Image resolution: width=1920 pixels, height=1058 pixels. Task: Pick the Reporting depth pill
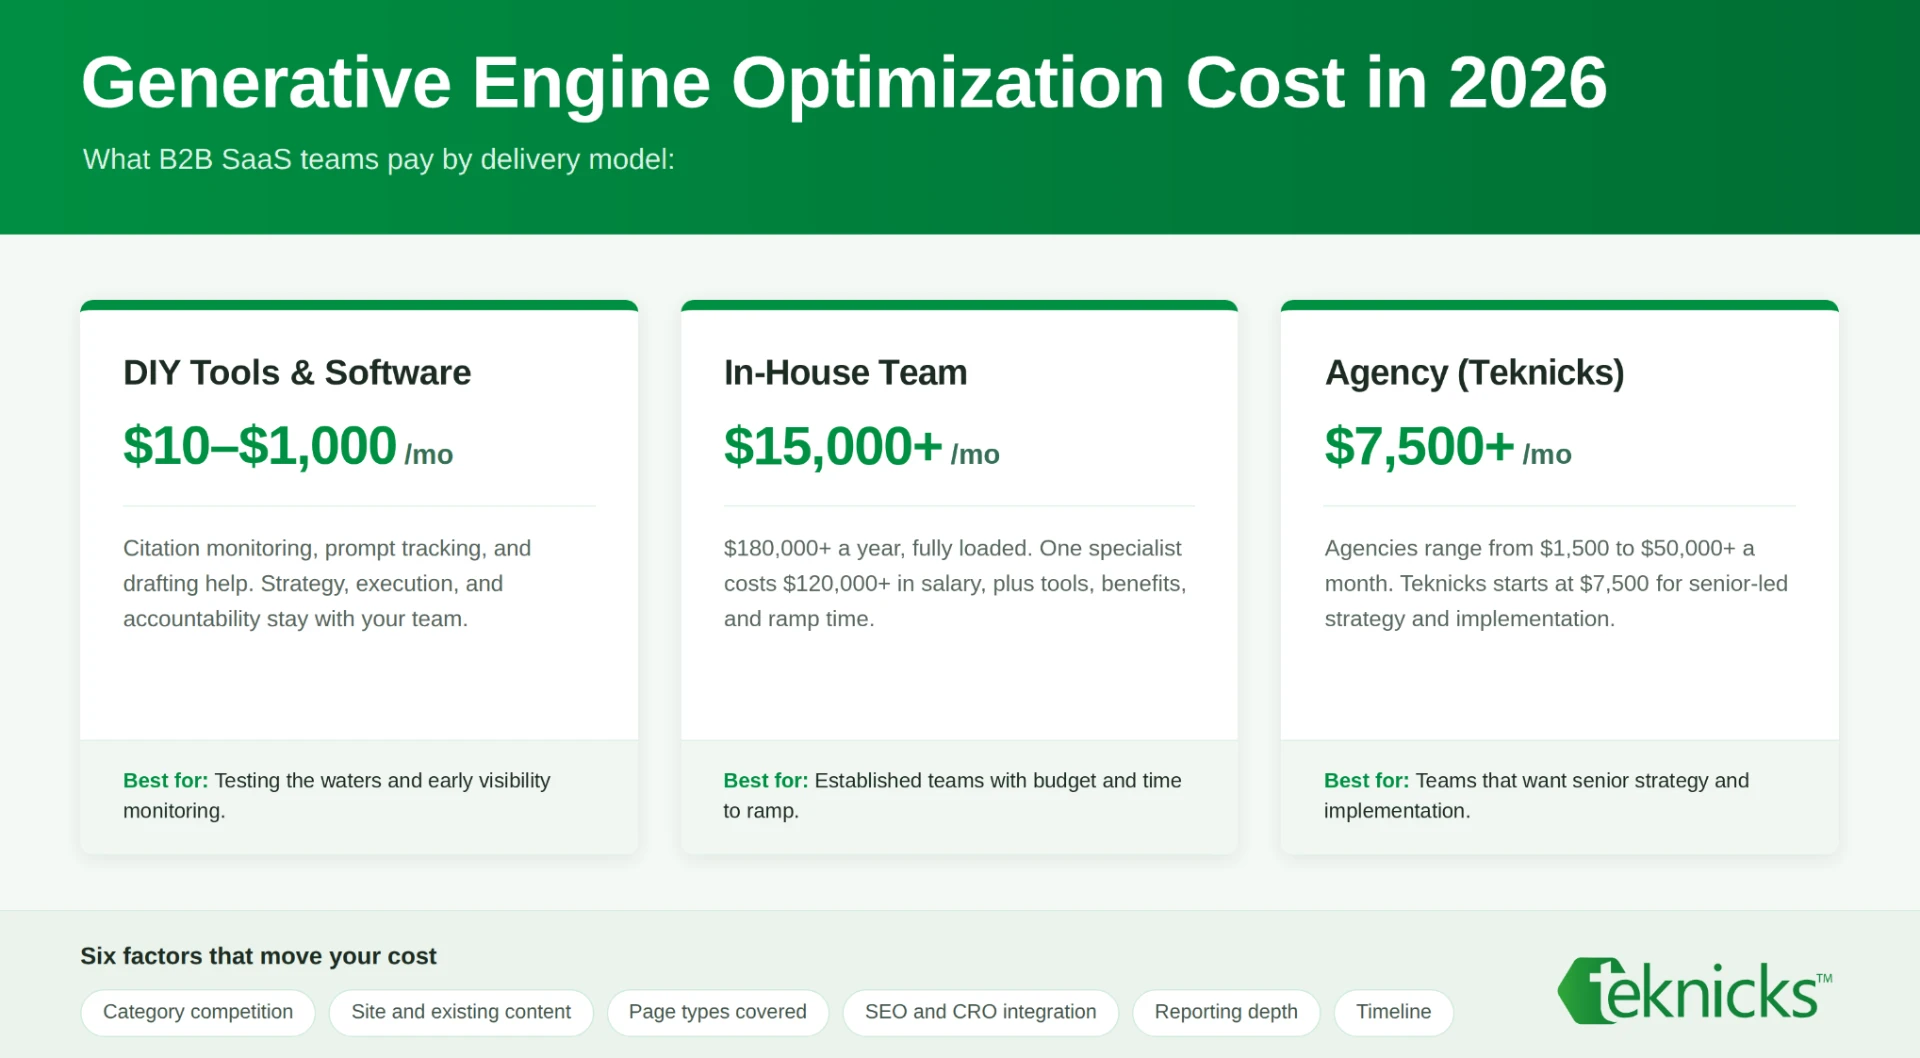pyautogui.click(x=1226, y=1012)
